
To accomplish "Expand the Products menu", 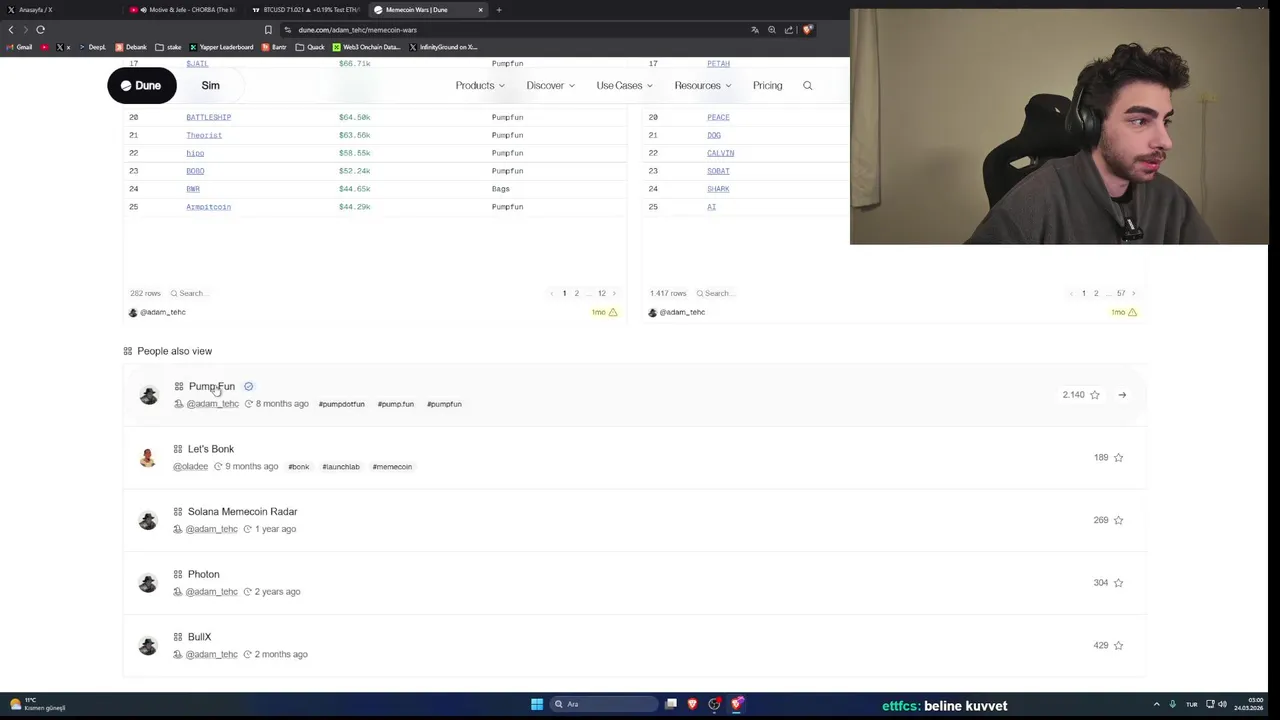I will click(480, 86).
